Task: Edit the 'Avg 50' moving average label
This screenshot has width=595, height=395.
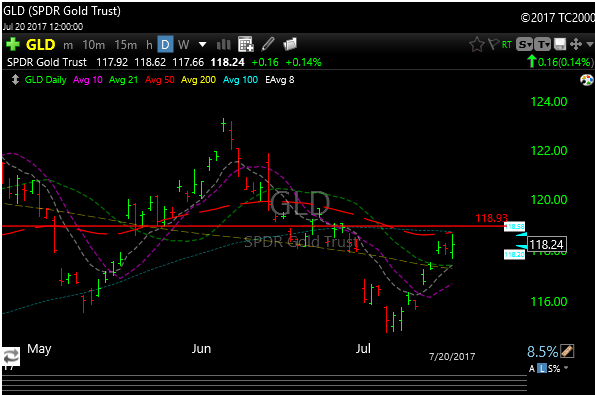Action: tap(160, 80)
